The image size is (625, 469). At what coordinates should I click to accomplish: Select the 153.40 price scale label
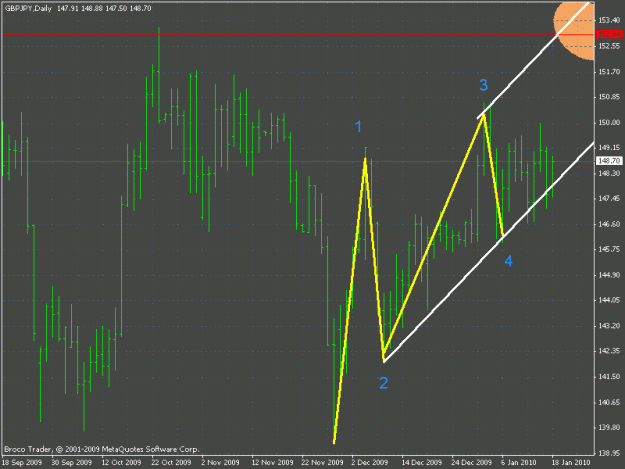[x=609, y=20]
